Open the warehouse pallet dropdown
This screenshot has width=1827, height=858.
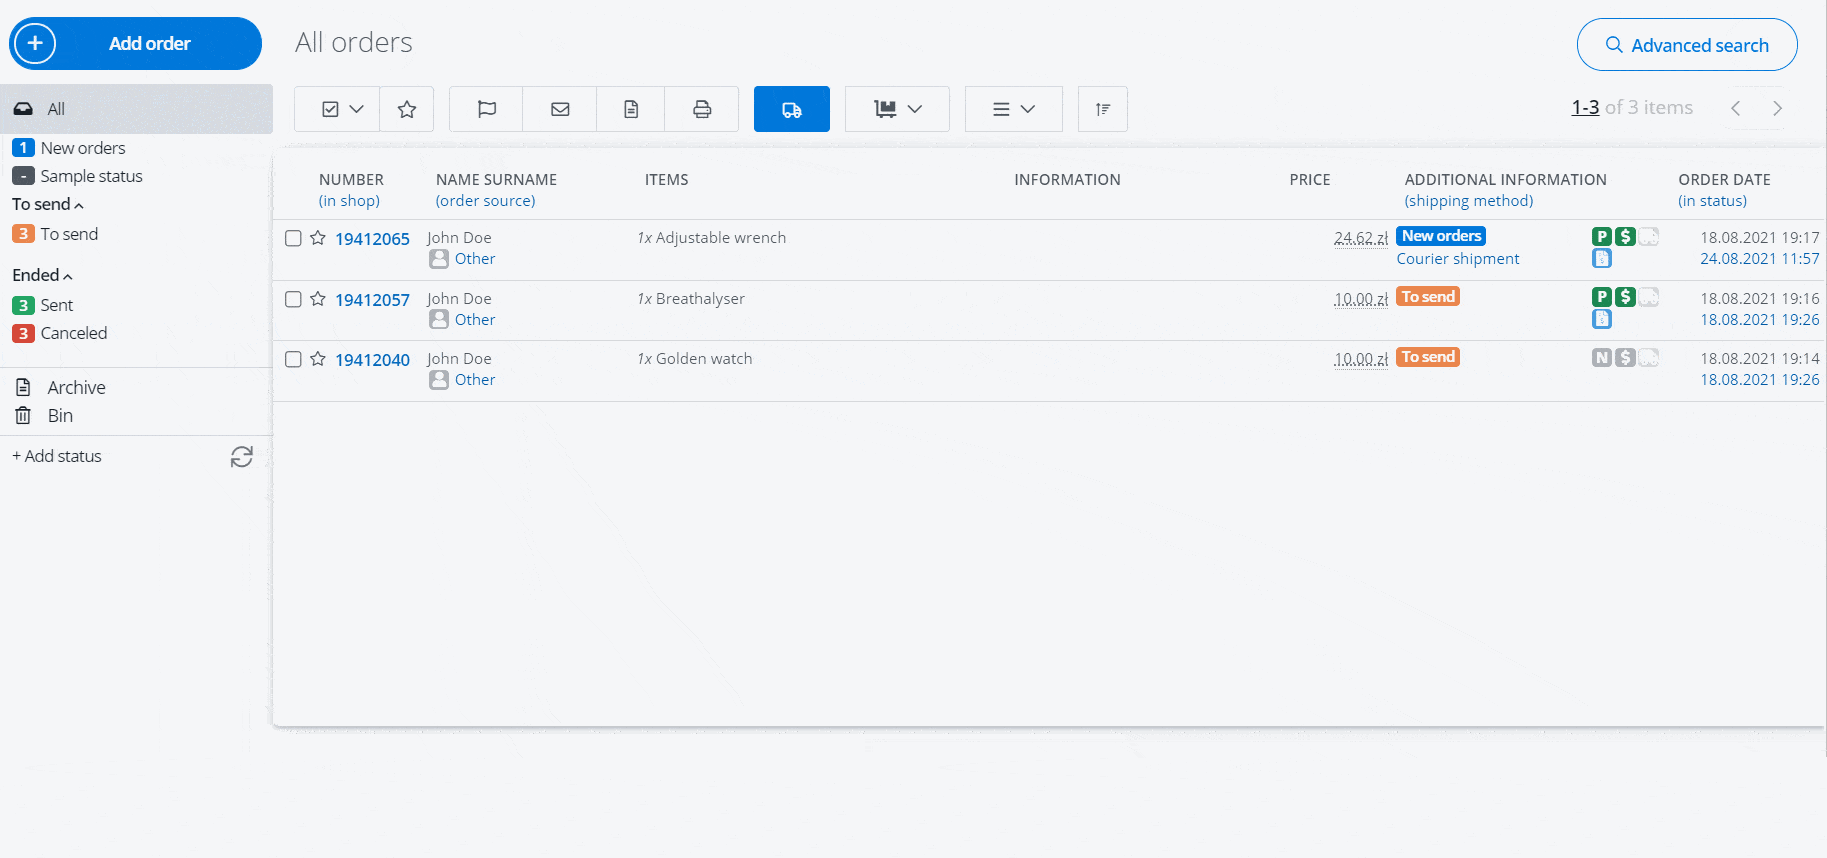click(897, 109)
